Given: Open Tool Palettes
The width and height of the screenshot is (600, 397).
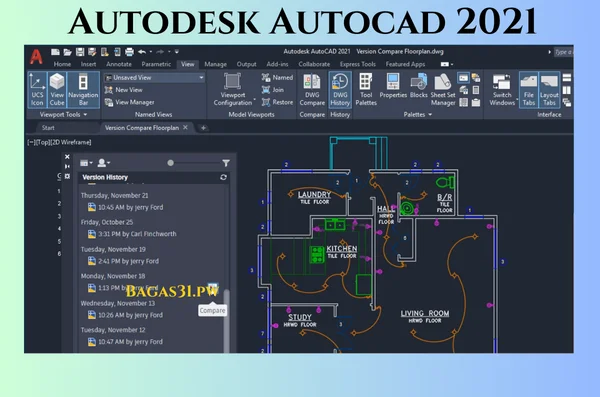Looking at the screenshot, I should coord(366,90).
